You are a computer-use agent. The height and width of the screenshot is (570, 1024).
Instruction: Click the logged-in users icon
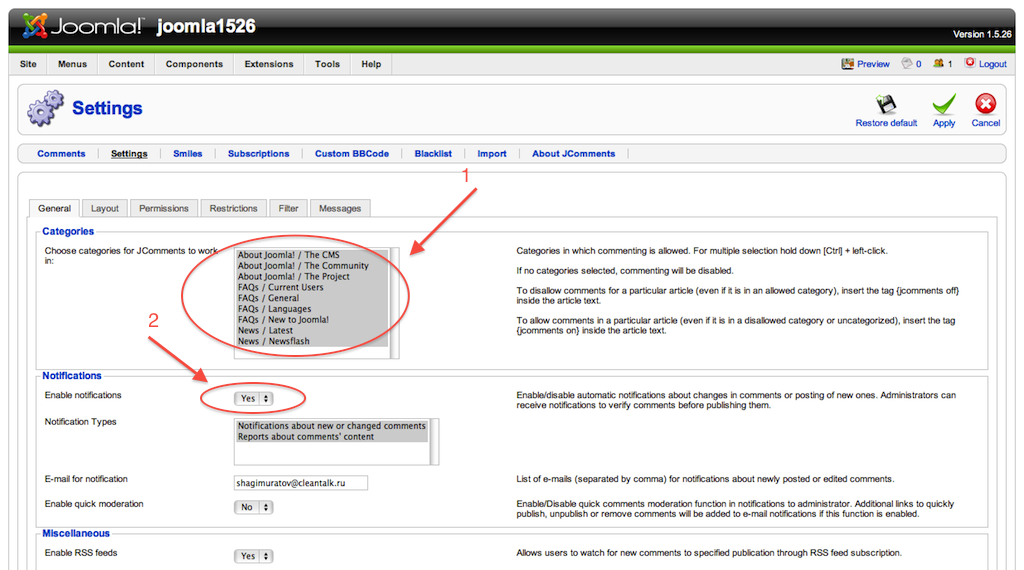pos(938,64)
